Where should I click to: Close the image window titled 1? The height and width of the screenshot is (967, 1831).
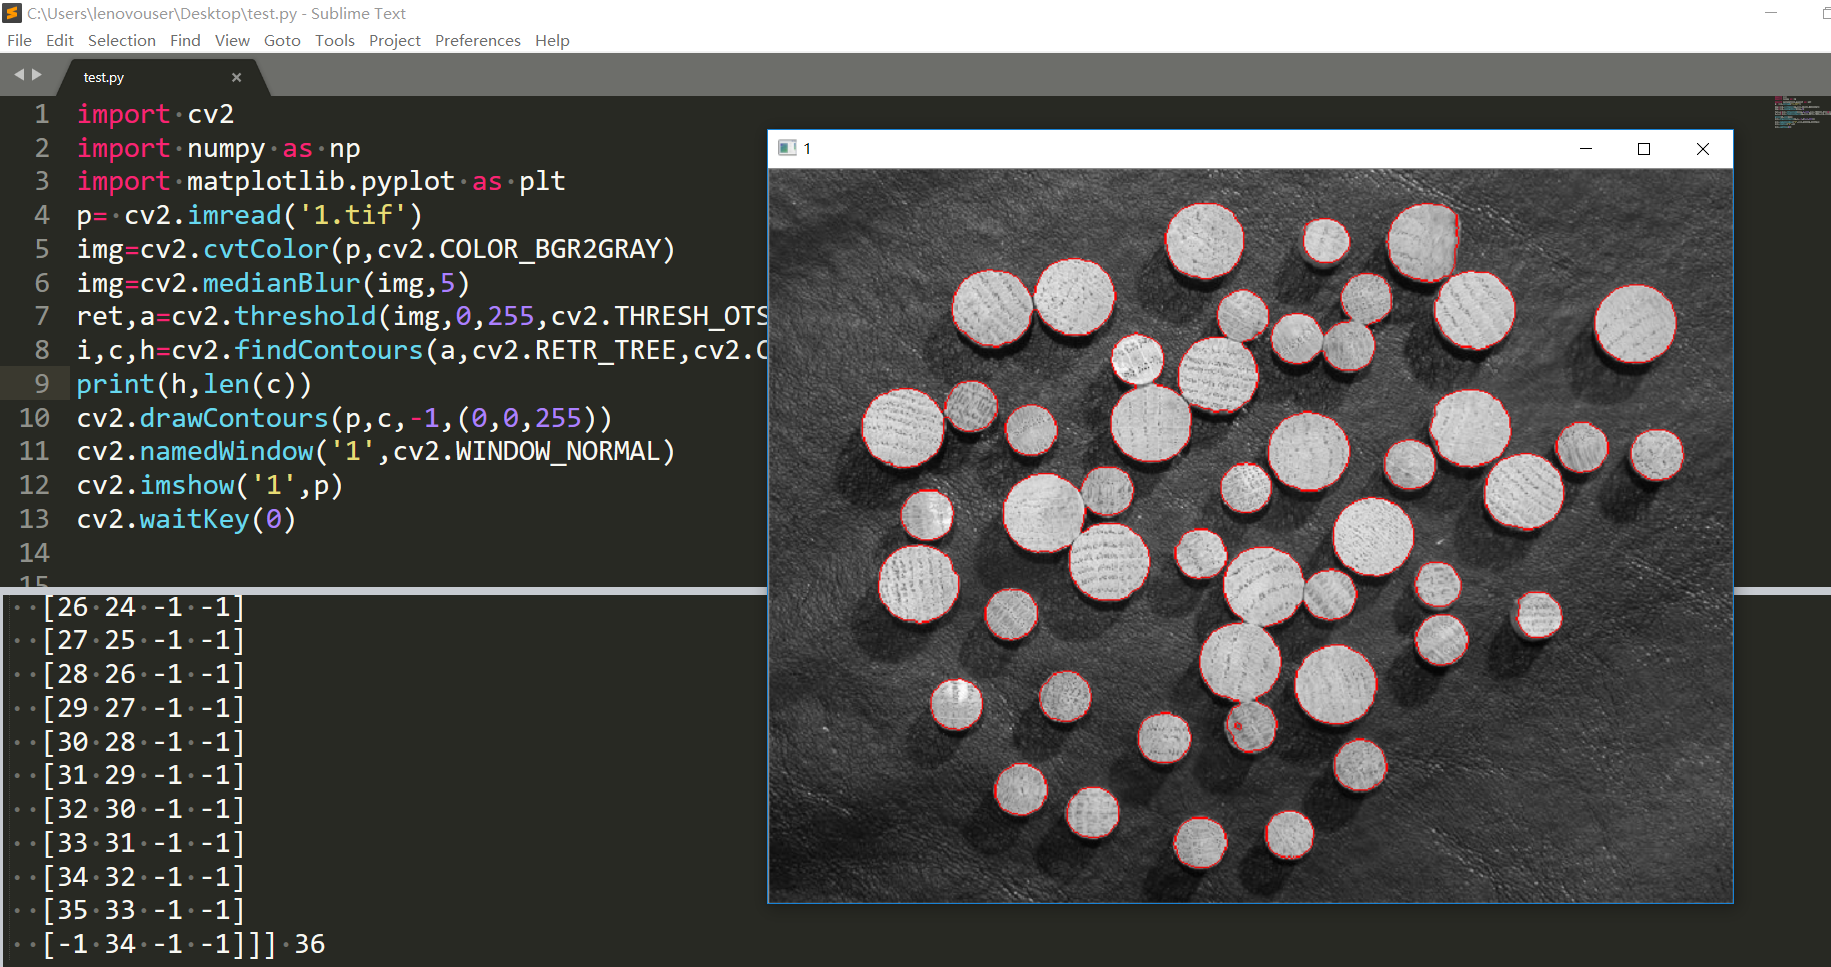[1702, 148]
